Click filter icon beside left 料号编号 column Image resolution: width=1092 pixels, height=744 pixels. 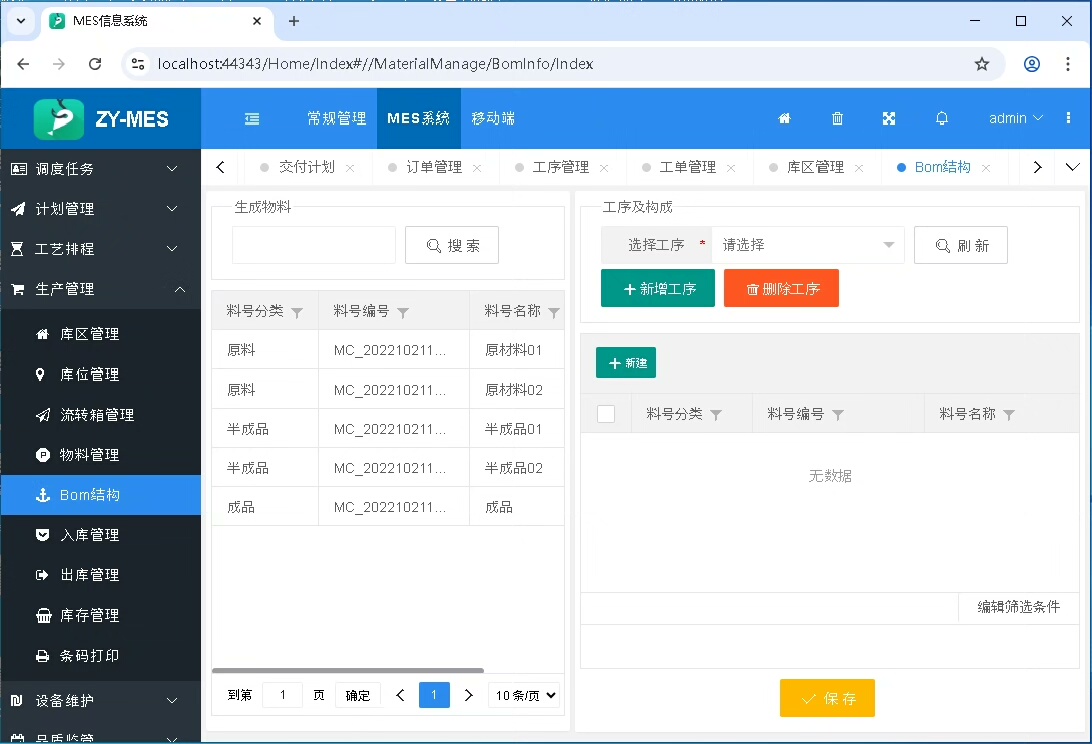(x=403, y=313)
